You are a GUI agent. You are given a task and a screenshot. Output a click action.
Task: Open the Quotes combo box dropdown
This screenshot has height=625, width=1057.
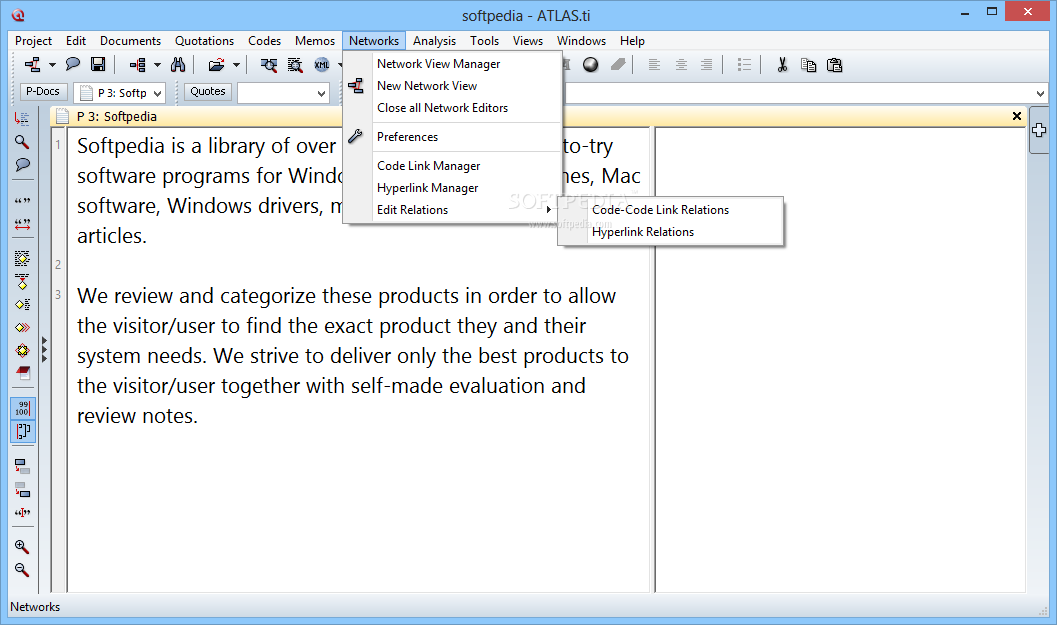[x=321, y=94]
